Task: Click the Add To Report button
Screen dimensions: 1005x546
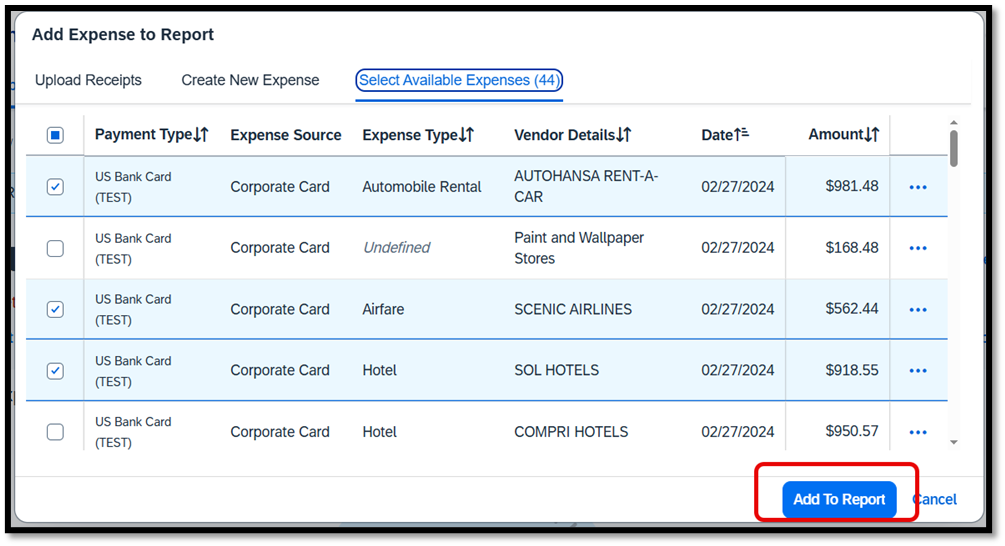Action: click(x=839, y=499)
